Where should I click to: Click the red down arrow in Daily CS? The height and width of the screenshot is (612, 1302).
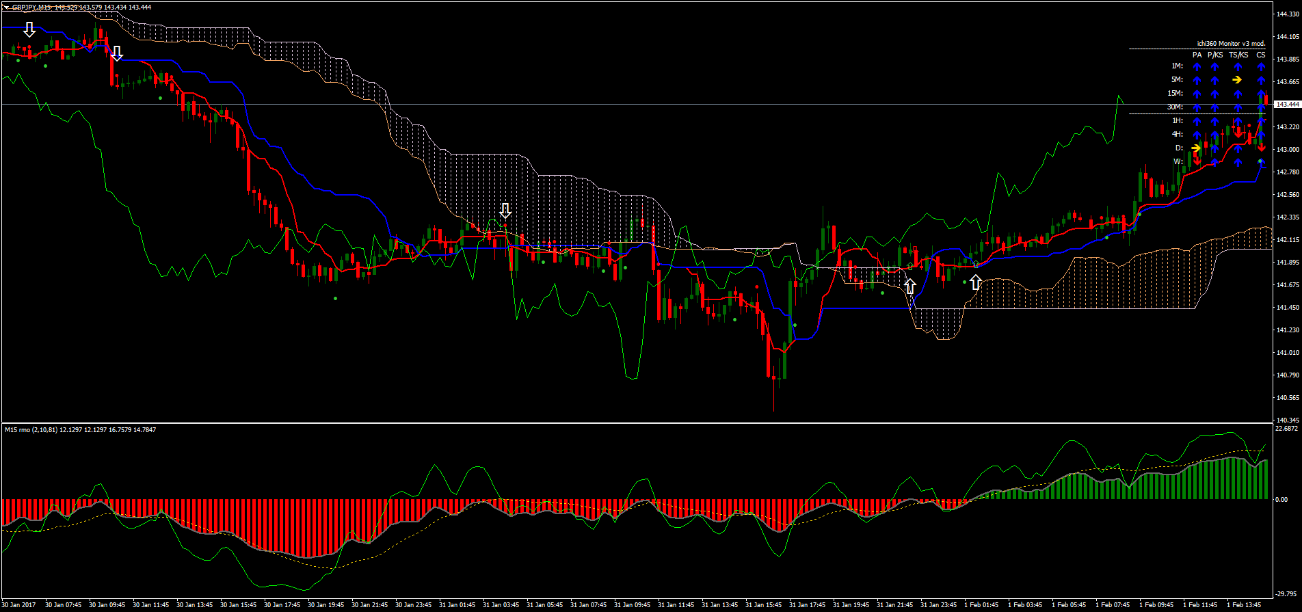pos(1261,147)
